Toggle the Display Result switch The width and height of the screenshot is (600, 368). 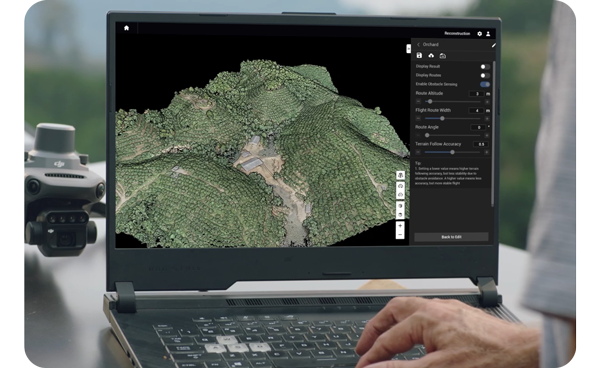tap(485, 67)
